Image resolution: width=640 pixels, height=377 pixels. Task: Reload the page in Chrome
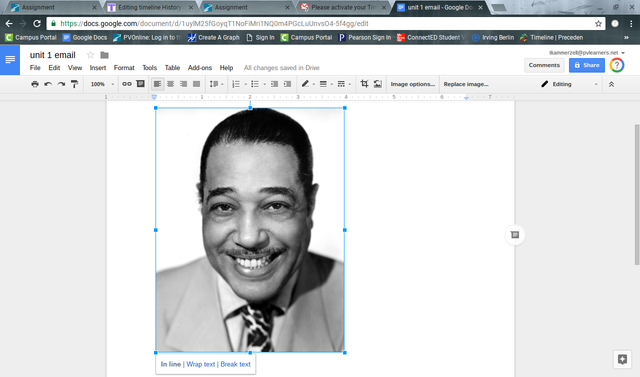(37, 24)
